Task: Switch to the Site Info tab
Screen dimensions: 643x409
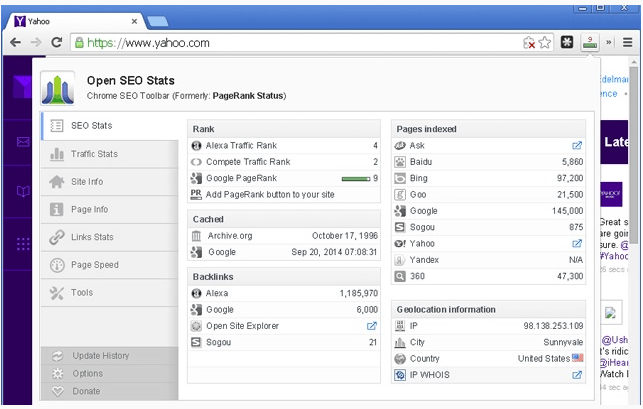Action: [x=110, y=182]
